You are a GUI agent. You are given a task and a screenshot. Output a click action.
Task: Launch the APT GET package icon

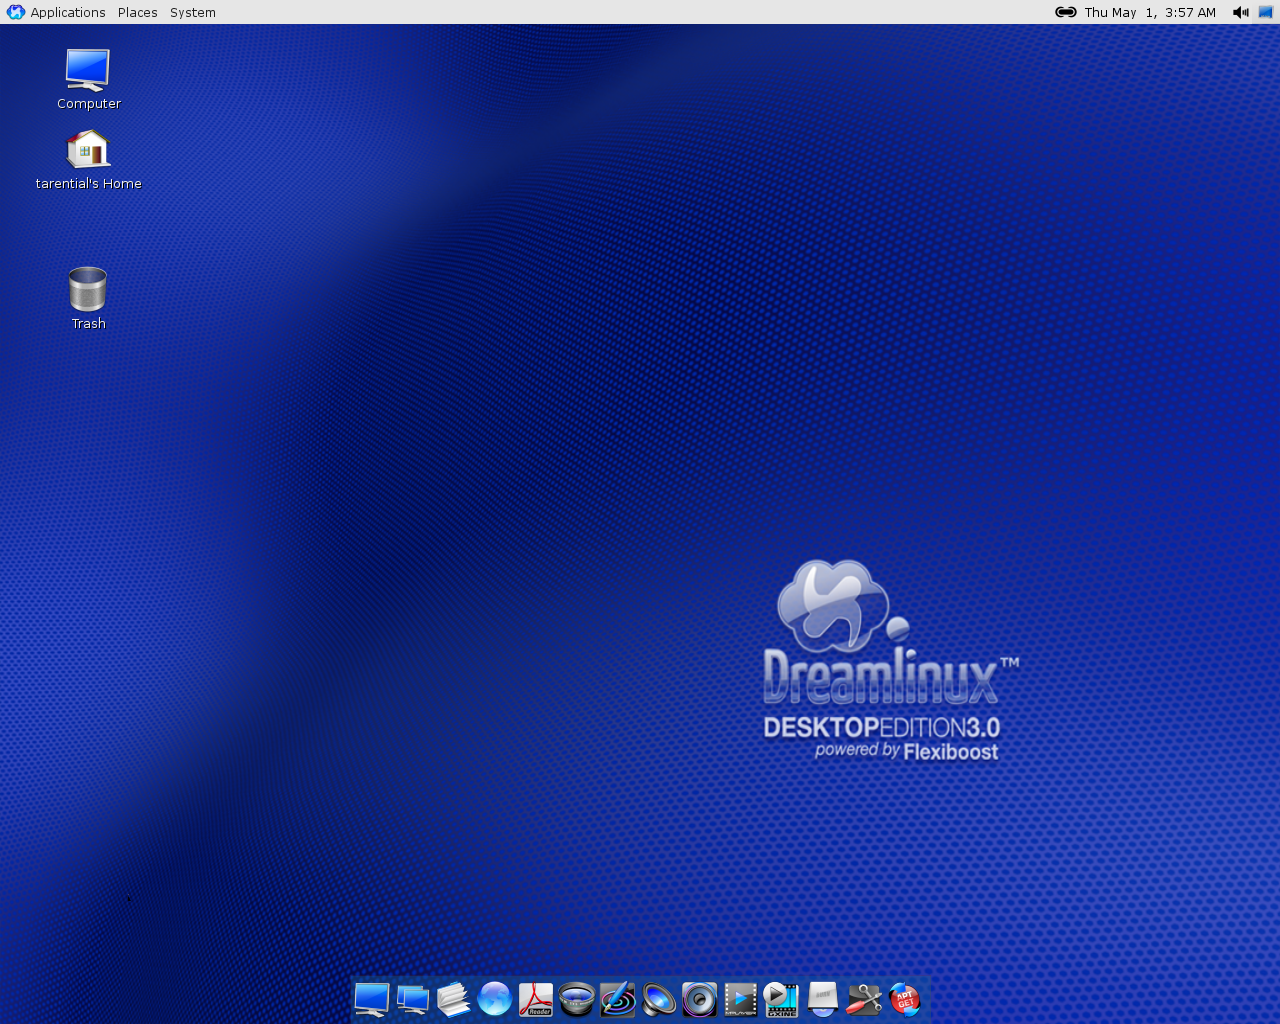click(904, 999)
